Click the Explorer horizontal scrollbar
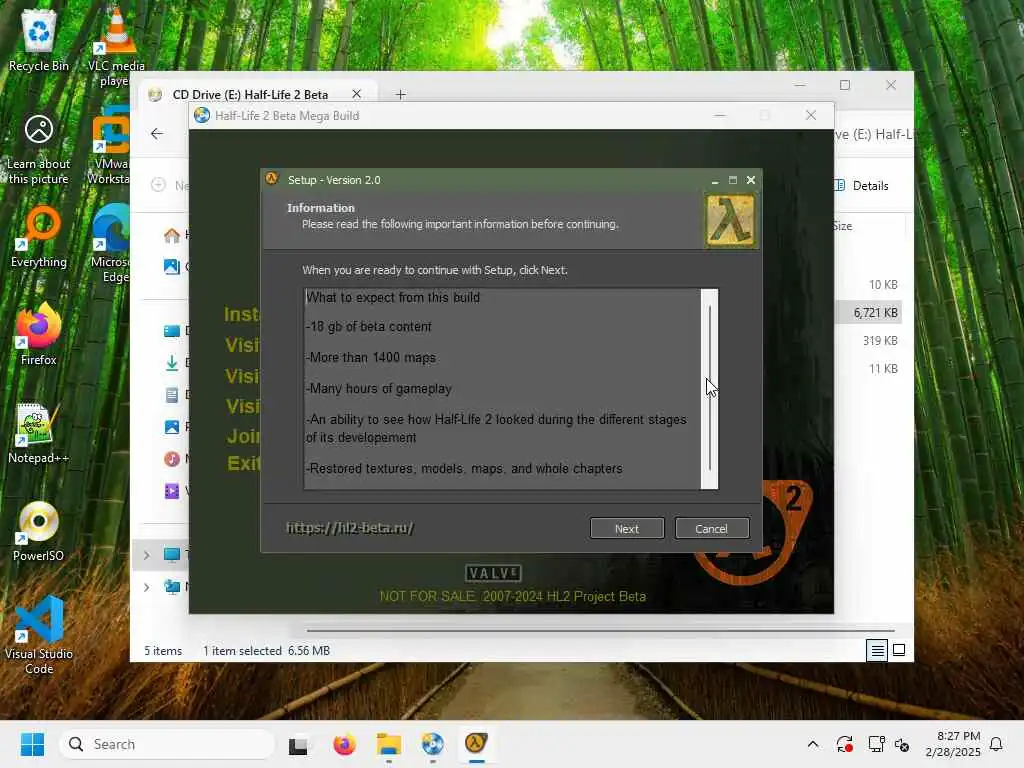Screen dimensions: 1024x768 click(x=601, y=631)
